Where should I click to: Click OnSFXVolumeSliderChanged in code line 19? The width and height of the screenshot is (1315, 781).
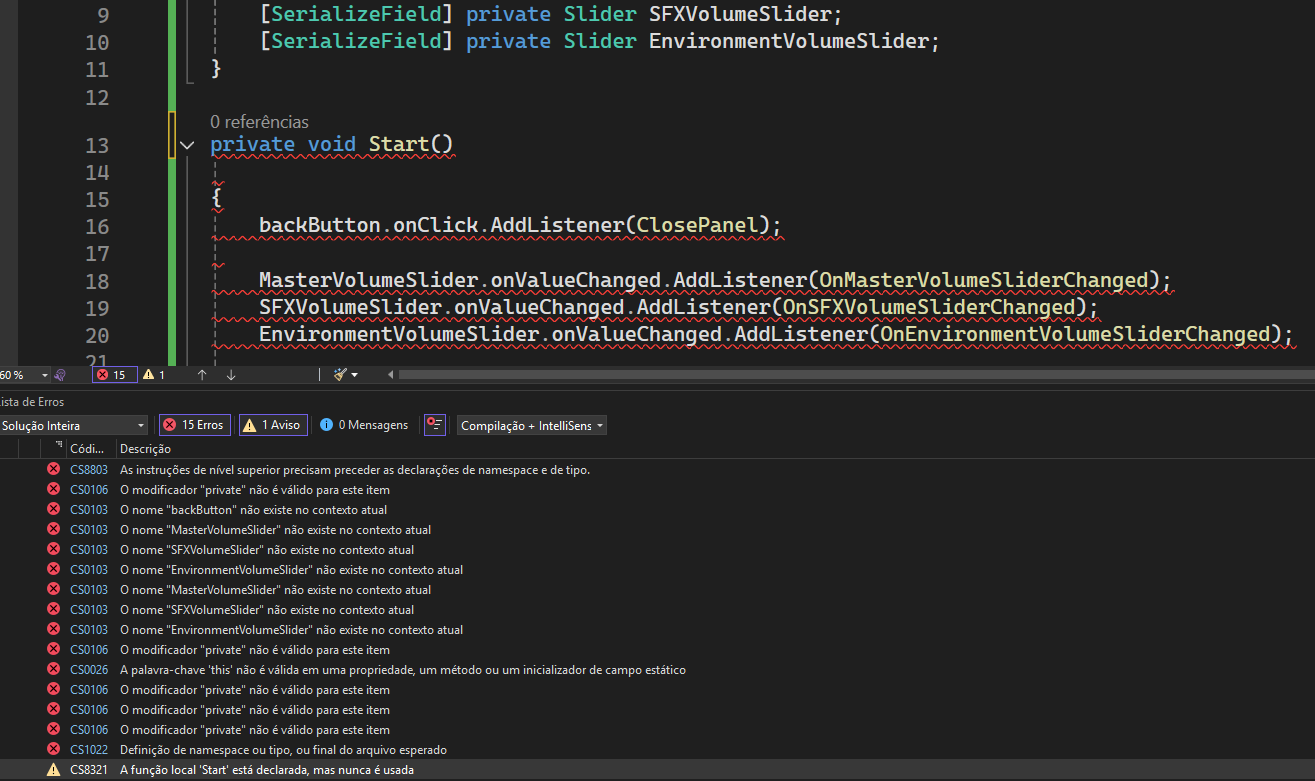(927, 307)
